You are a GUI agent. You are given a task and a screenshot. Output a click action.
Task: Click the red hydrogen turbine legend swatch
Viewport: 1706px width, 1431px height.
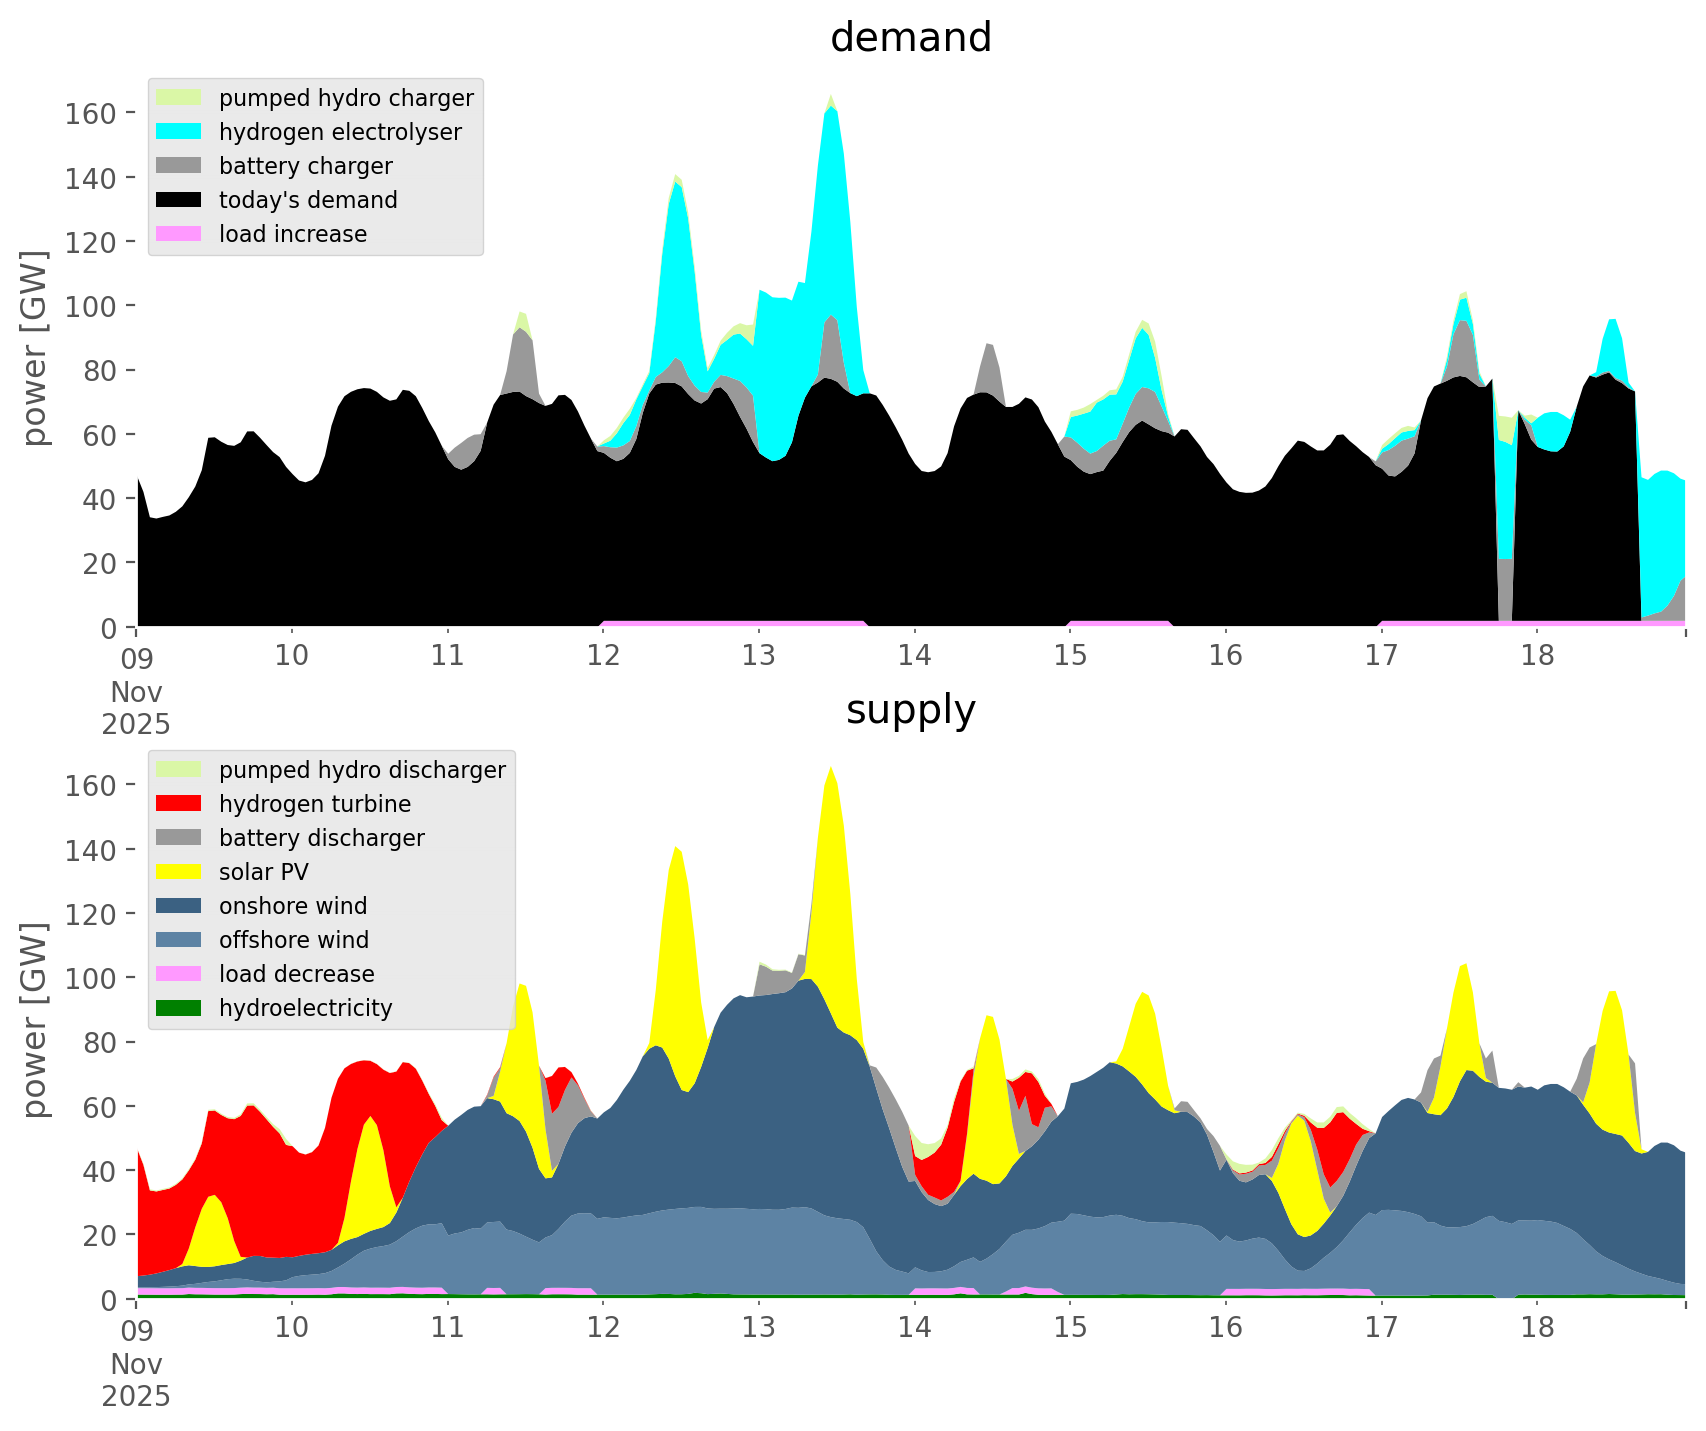[x=179, y=804]
